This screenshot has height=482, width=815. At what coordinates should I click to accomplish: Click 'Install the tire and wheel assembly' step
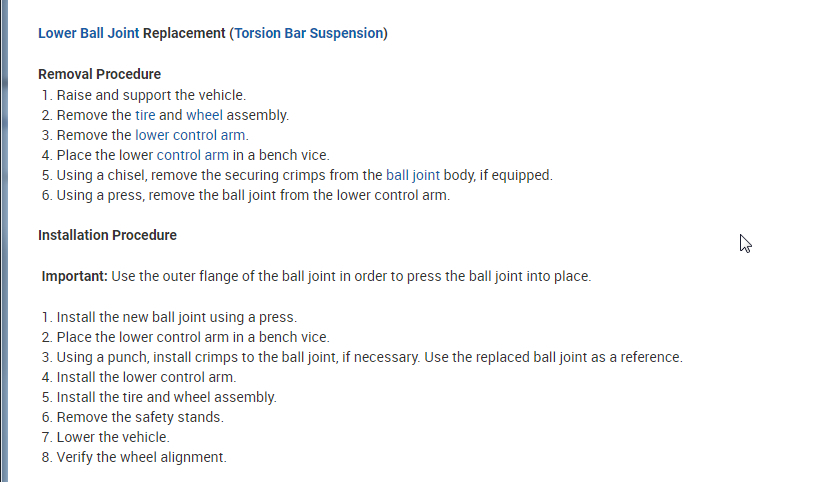pos(166,397)
